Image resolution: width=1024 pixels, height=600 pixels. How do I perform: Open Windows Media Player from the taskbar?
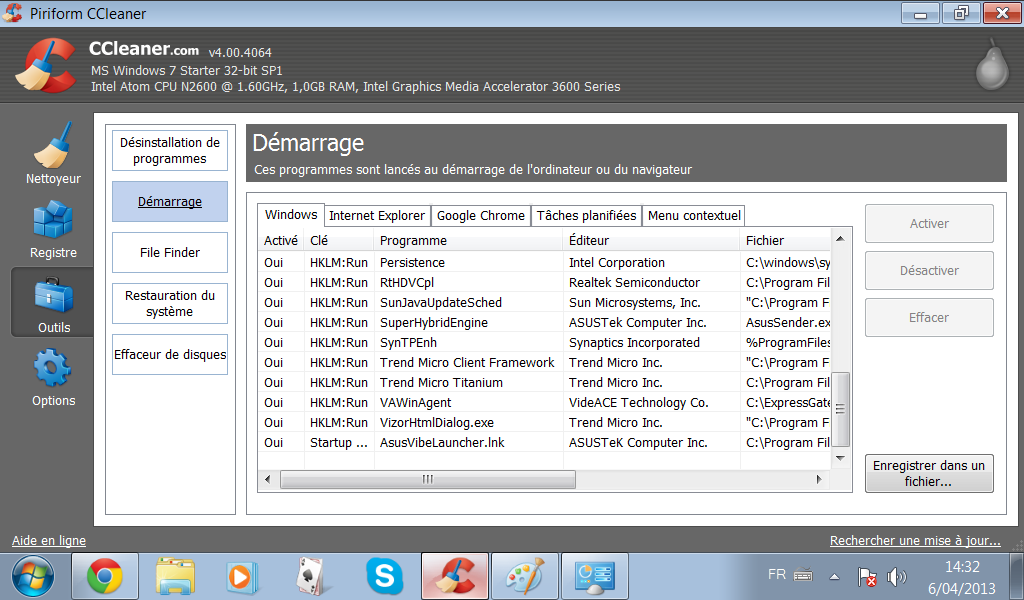tap(242, 577)
